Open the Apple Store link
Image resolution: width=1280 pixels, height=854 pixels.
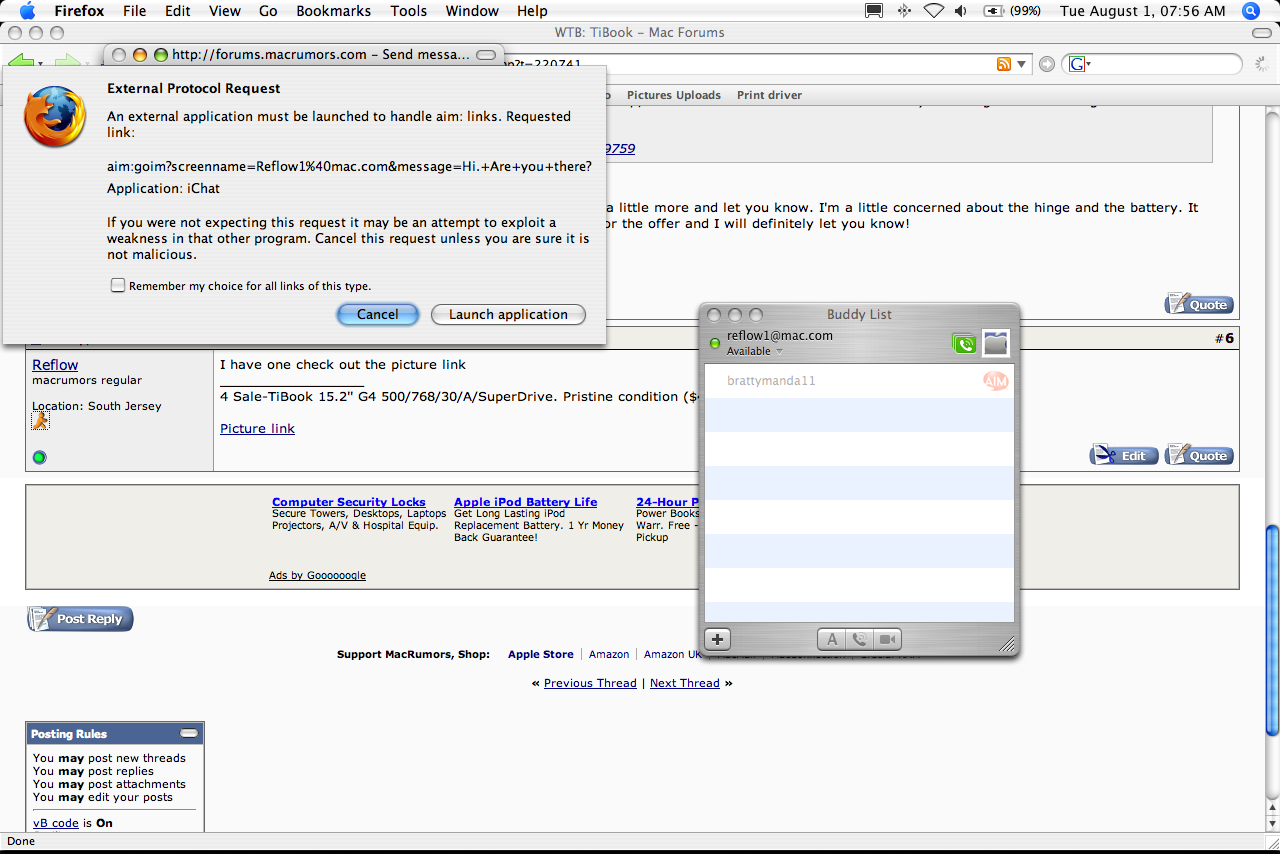coord(541,654)
